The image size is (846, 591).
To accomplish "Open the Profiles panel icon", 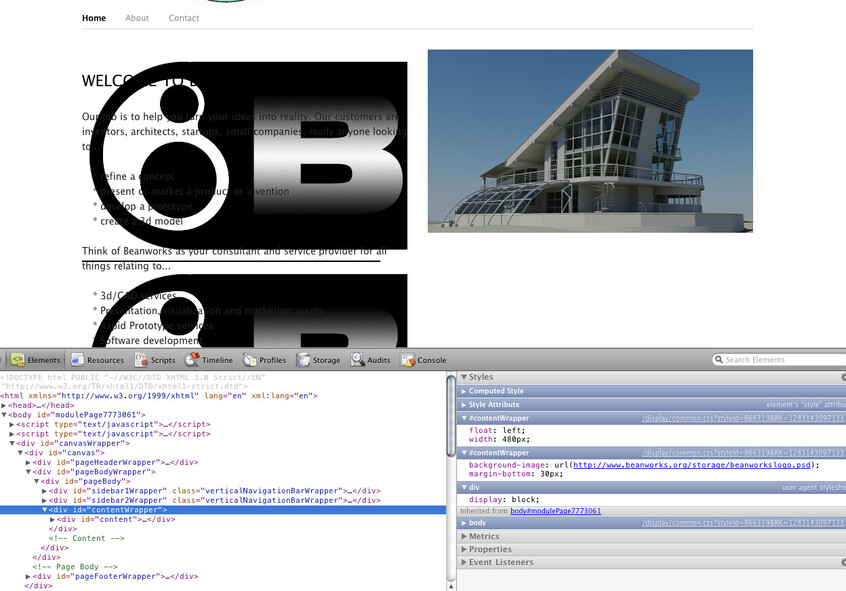I will (249, 359).
